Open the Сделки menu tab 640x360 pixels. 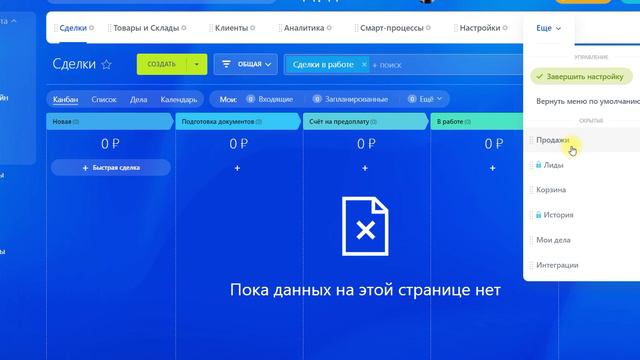73,28
